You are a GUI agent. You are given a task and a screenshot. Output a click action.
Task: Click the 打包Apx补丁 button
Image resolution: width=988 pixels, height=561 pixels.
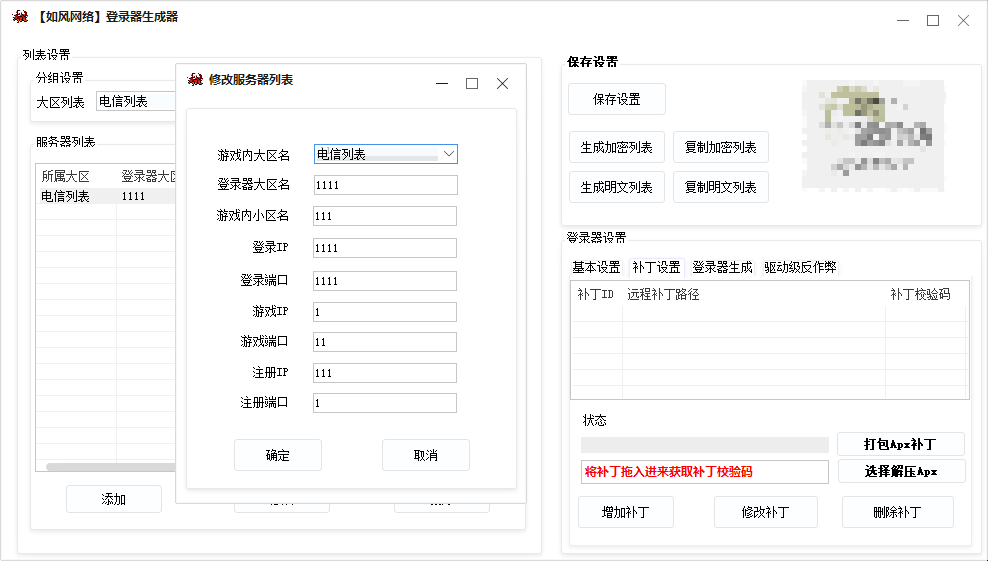tap(900, 444)
